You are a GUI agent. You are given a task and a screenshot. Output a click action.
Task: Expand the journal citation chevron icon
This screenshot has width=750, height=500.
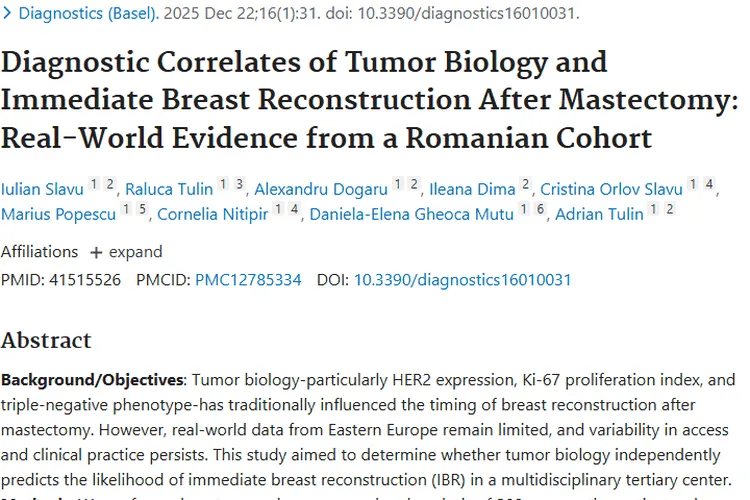click(x=7, y=15)
